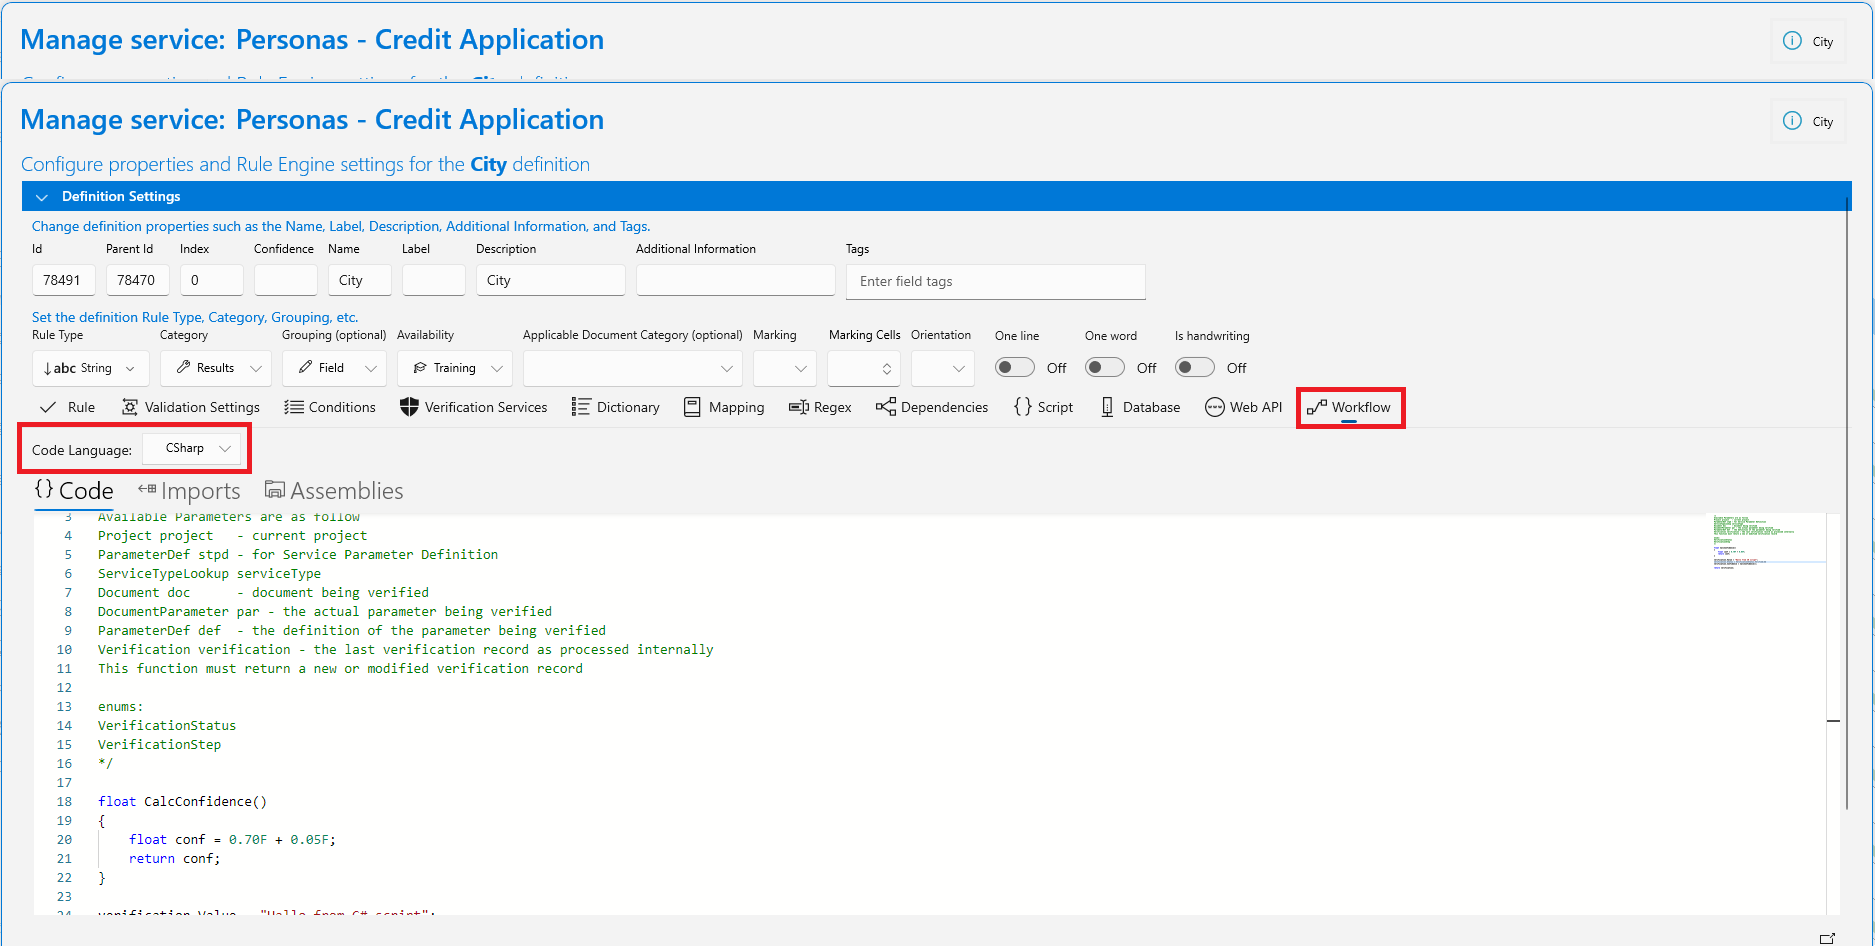
Task: Click the Verification Services shield icon
Action: [409, 407]
